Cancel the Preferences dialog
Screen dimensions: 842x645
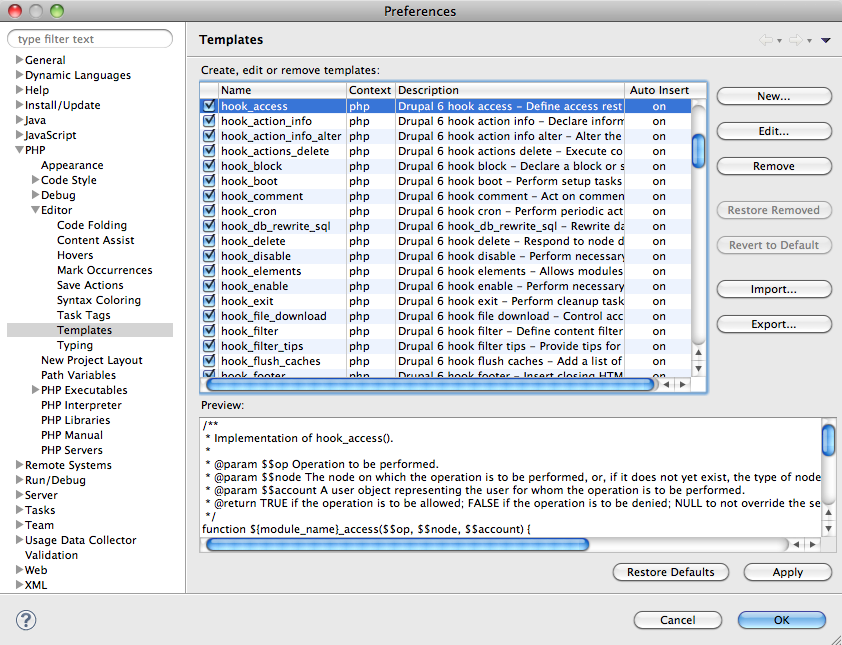point(678,620)
